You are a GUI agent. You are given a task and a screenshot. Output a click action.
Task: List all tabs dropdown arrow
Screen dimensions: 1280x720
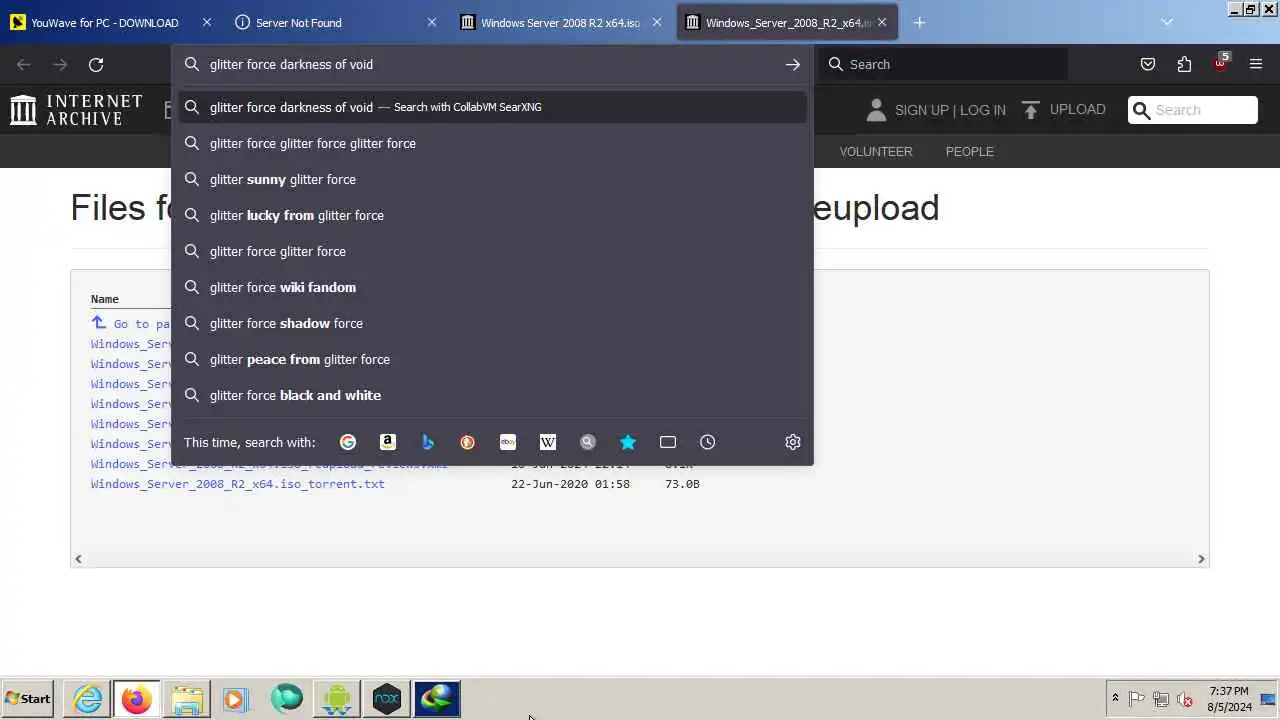pos(1167,22)
